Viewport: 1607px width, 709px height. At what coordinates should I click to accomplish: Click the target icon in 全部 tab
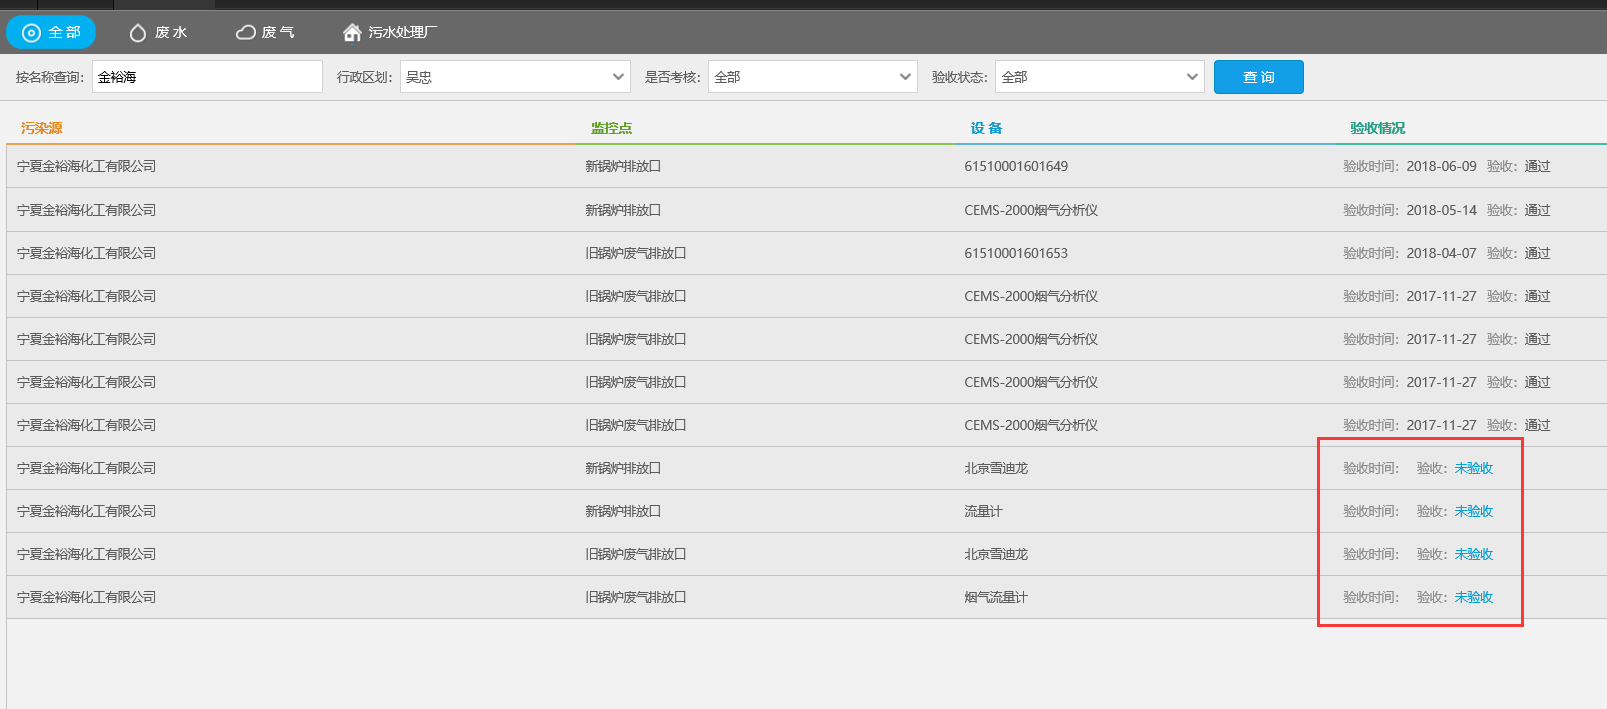point(31,33)
